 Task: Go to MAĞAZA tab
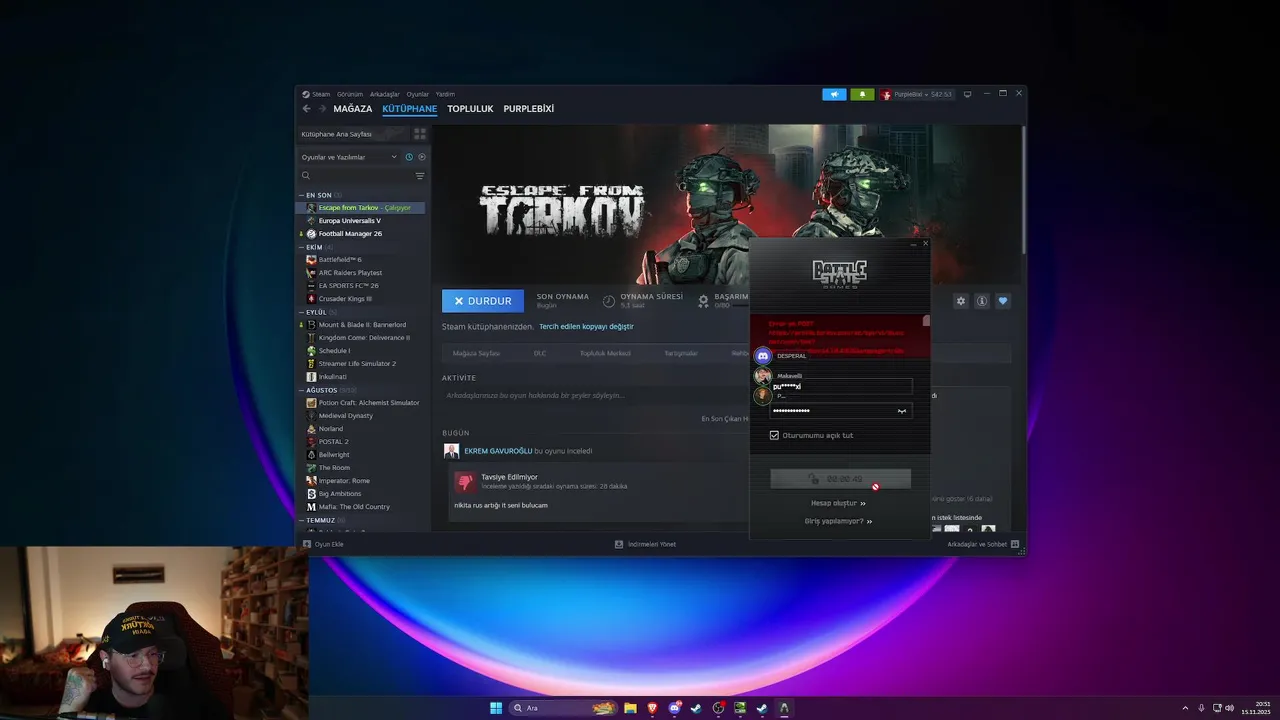click(x=353, y=109)
